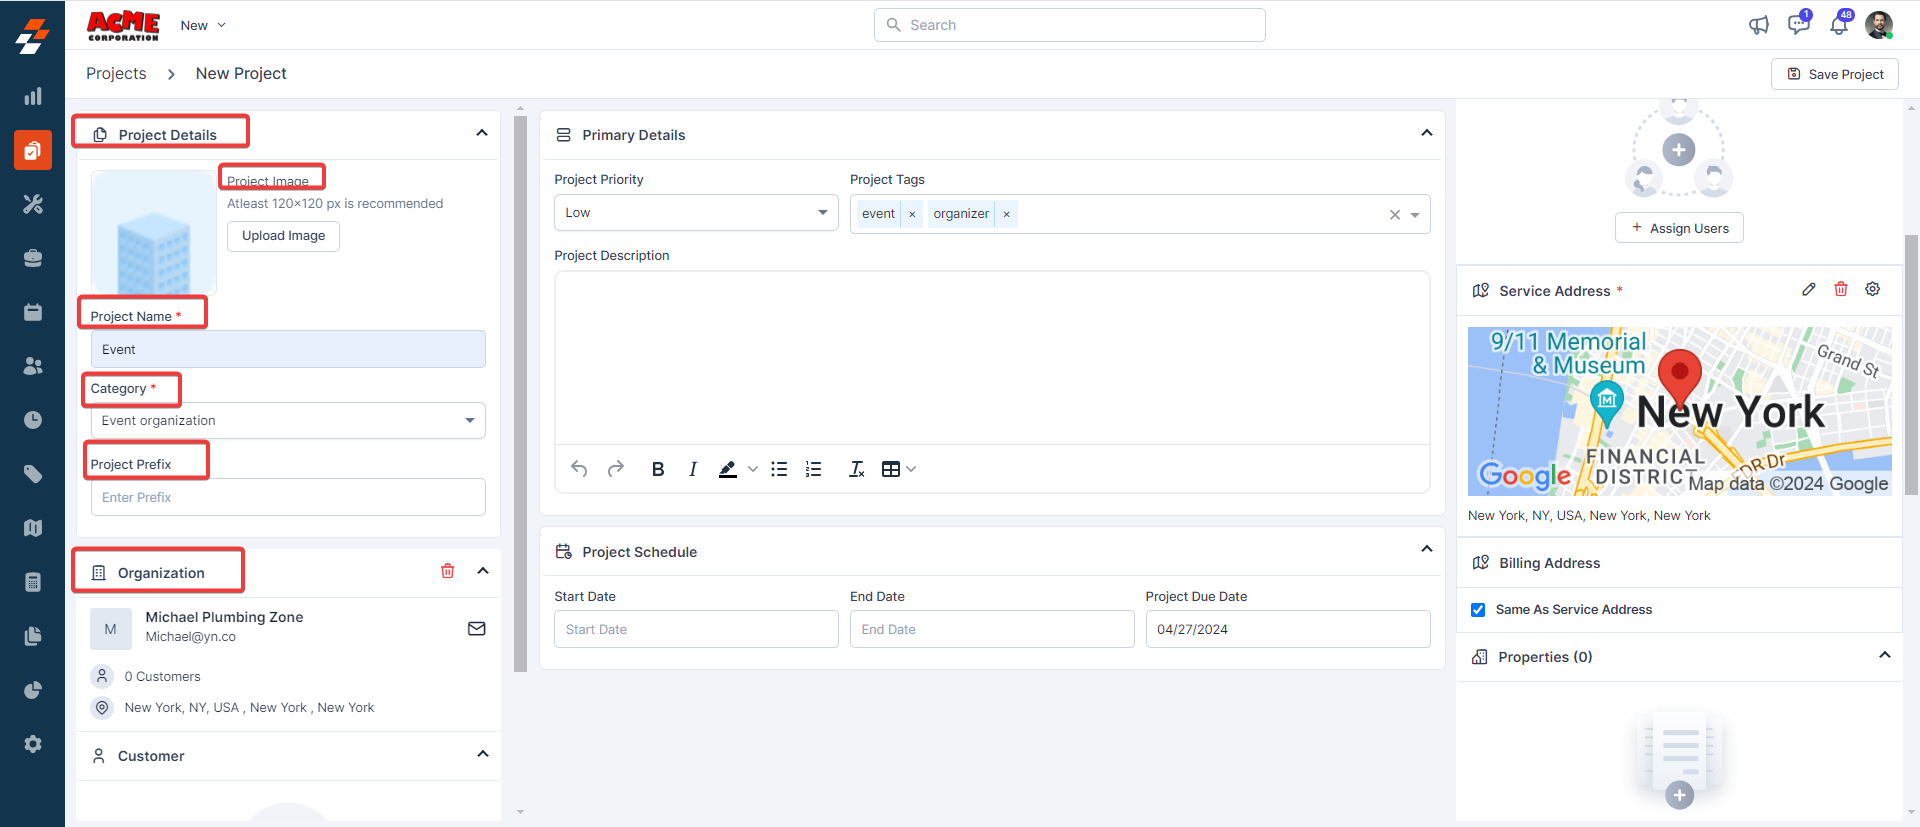Open the New menu in header
Viewport: 1920px width, 827px height.
coord(203,25)
